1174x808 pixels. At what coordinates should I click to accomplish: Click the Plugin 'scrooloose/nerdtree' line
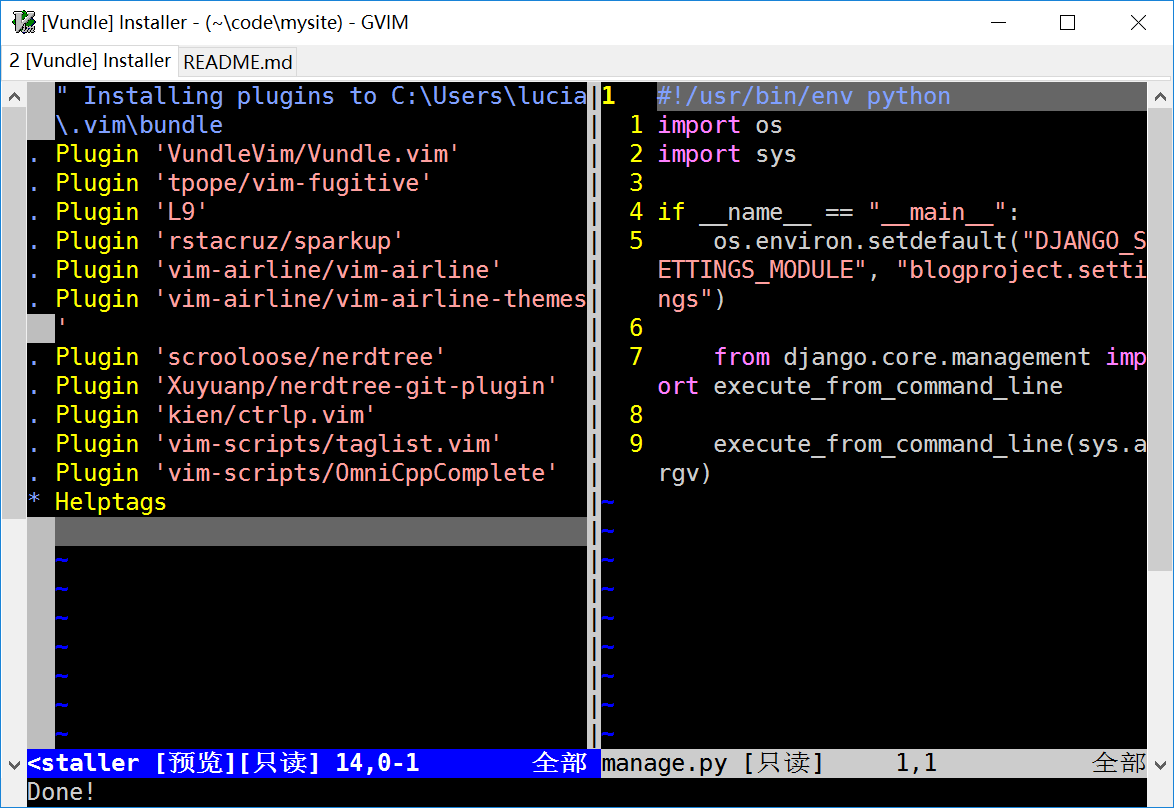pyautogui.click(x=250, y=356)
